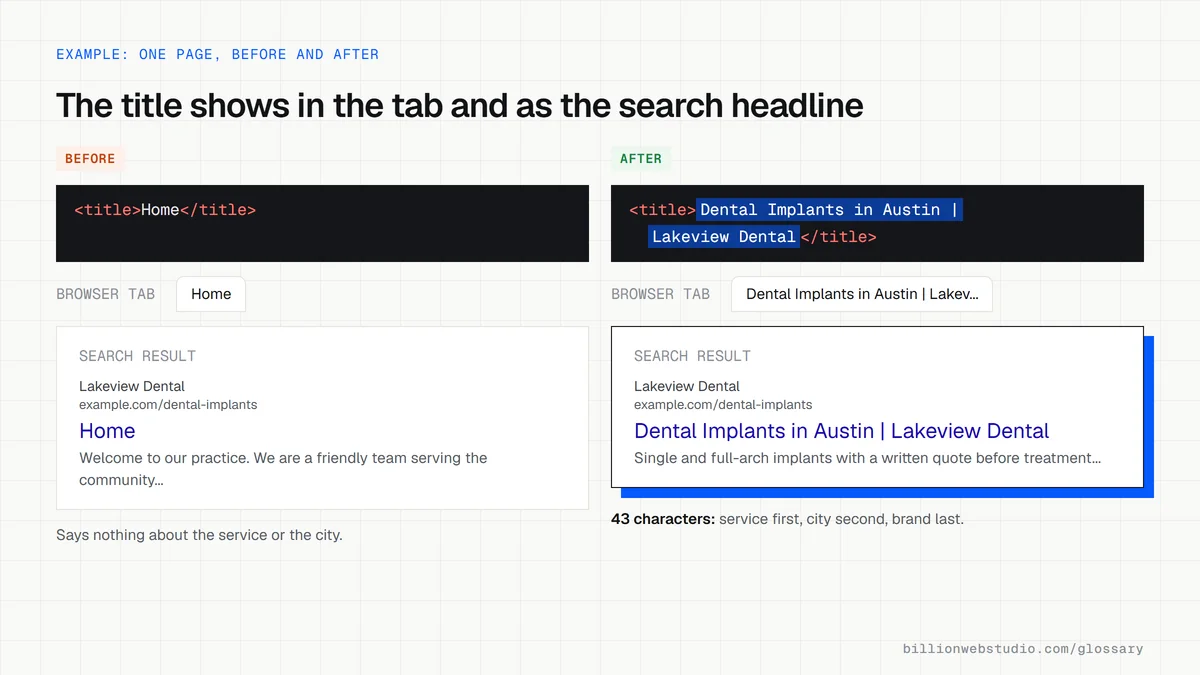
Task: Click 'BROWSER TAB' label beside the Dental Implants tab
Action: click(x=660, y=294)
